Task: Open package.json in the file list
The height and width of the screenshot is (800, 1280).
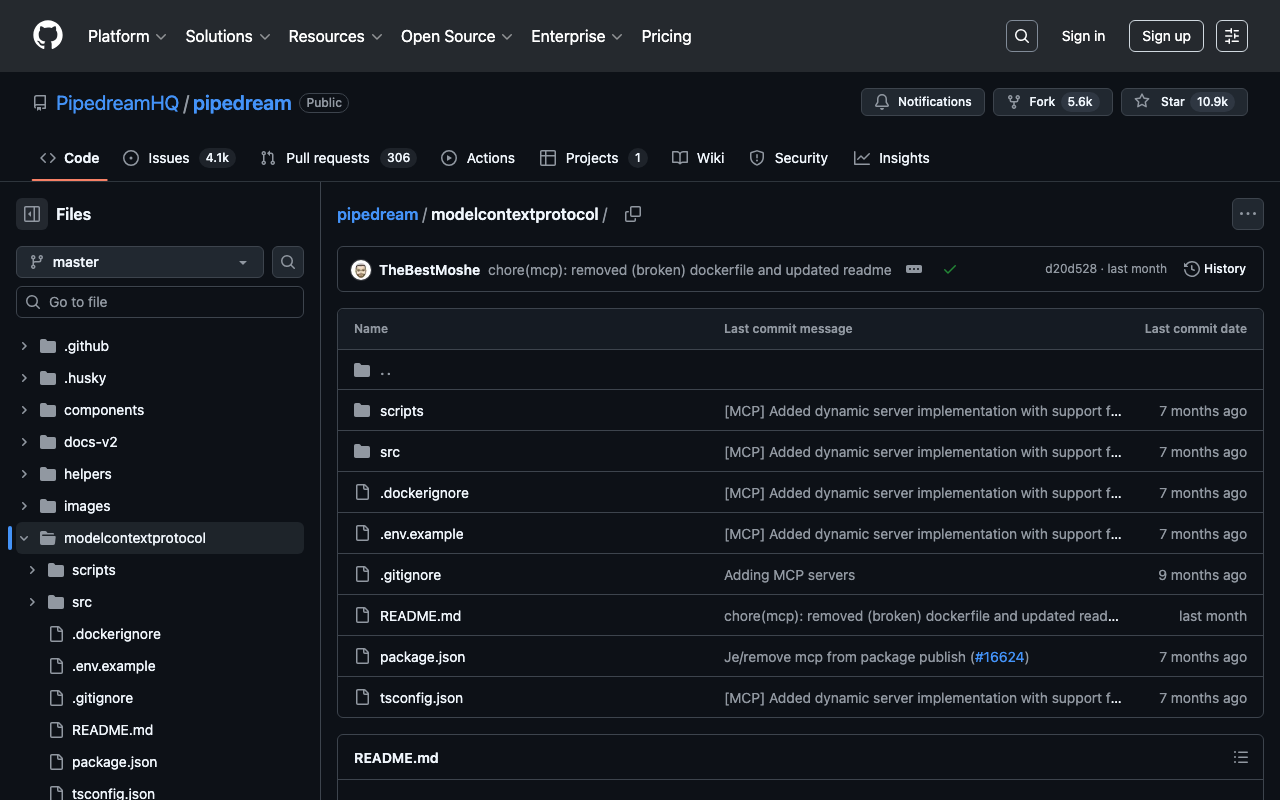Action: pyautogui.click(x=422, y=657)
